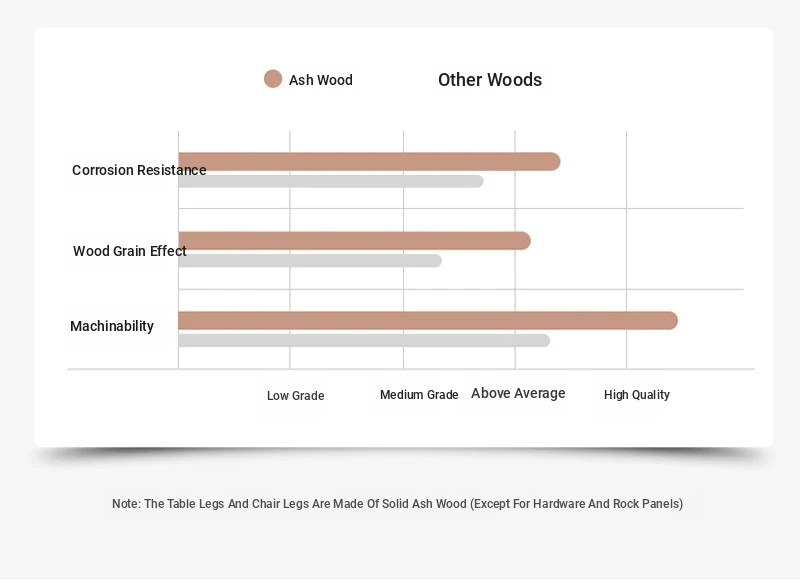800x582 pixels.
Task: Click the Wood Grain Effect category label
Action: pos(130,251)
